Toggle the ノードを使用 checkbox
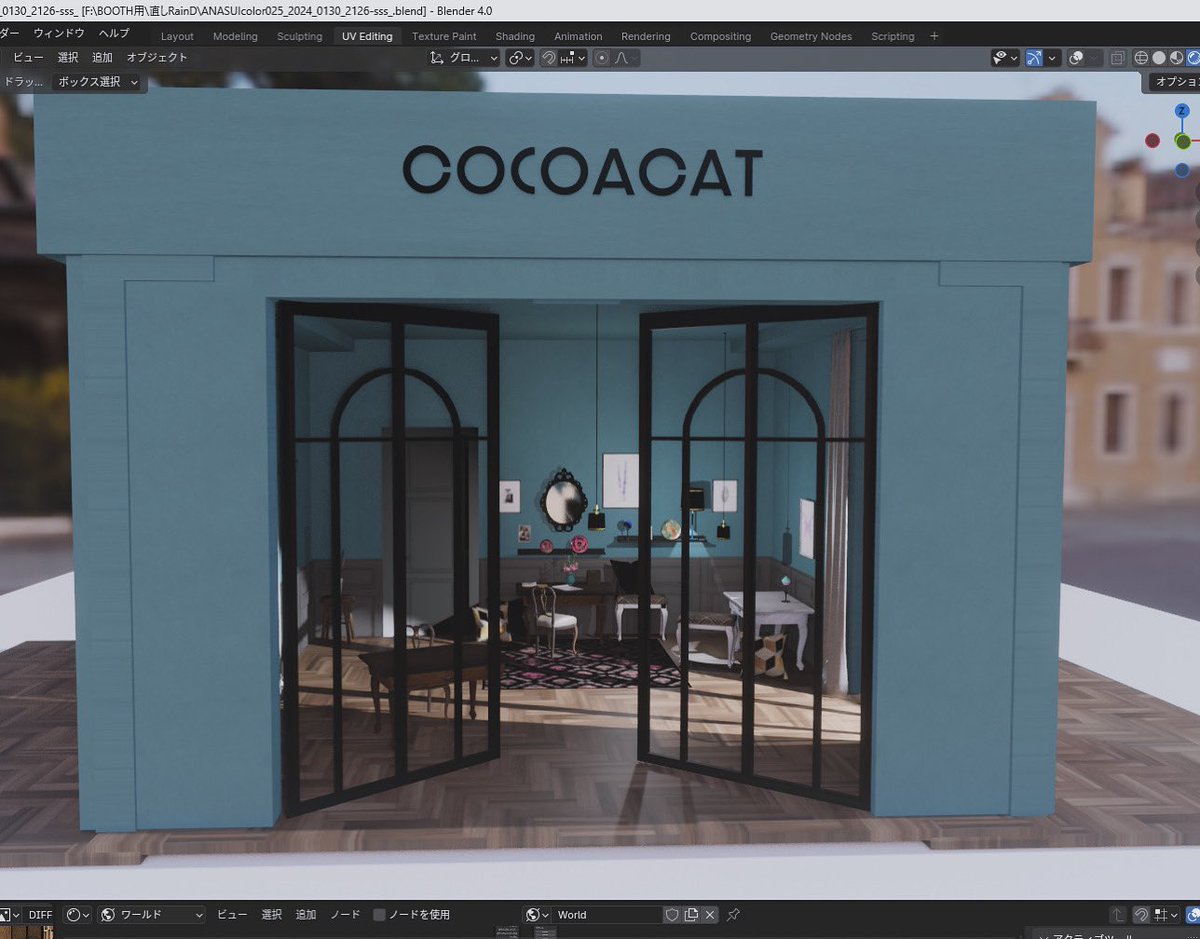Viewport: 1200px width, 939px height. pyautogui.click(x=379, y=914)
